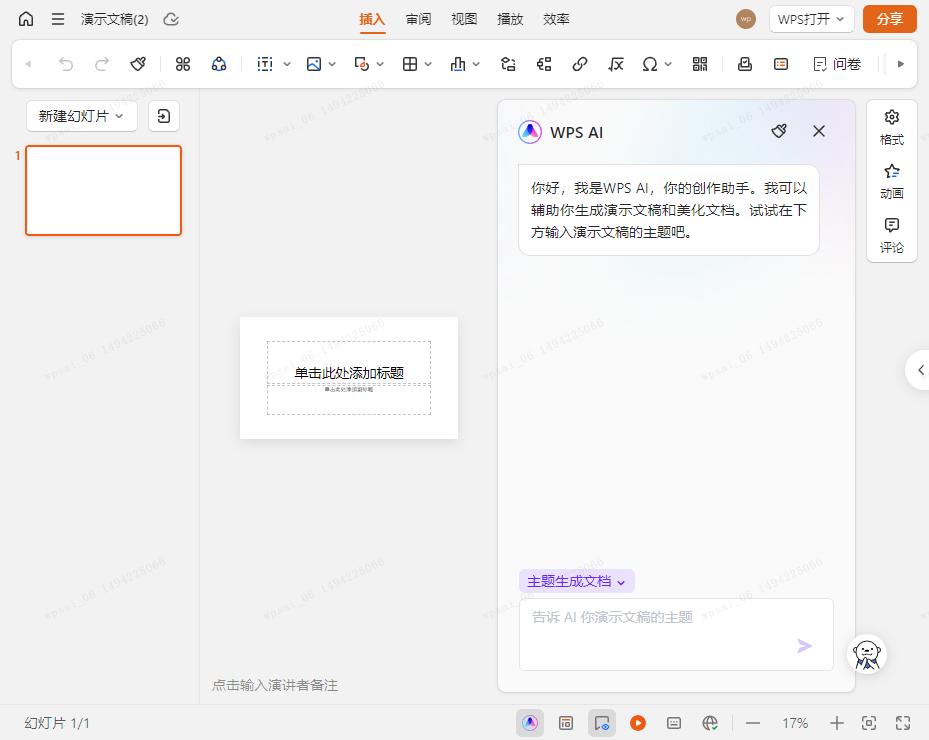Open the 评论 comments panel
This screenshot has height=740, width=929.
pyautogui.click(x=891, y=236)
